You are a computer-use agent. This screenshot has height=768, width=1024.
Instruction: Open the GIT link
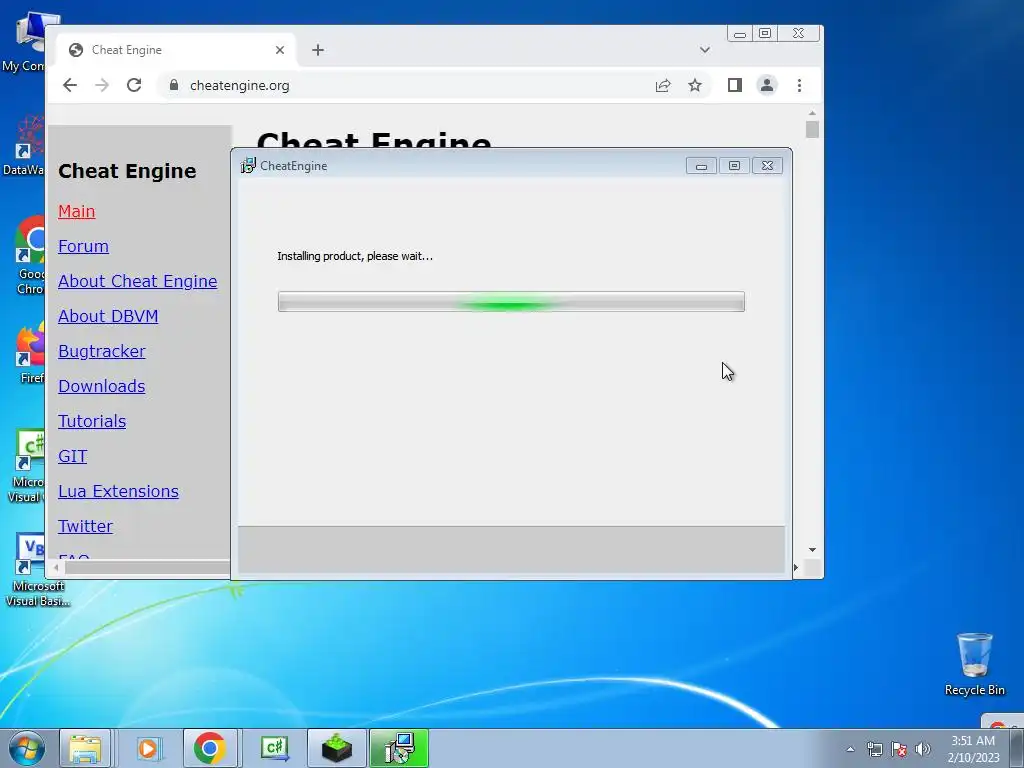72,456
